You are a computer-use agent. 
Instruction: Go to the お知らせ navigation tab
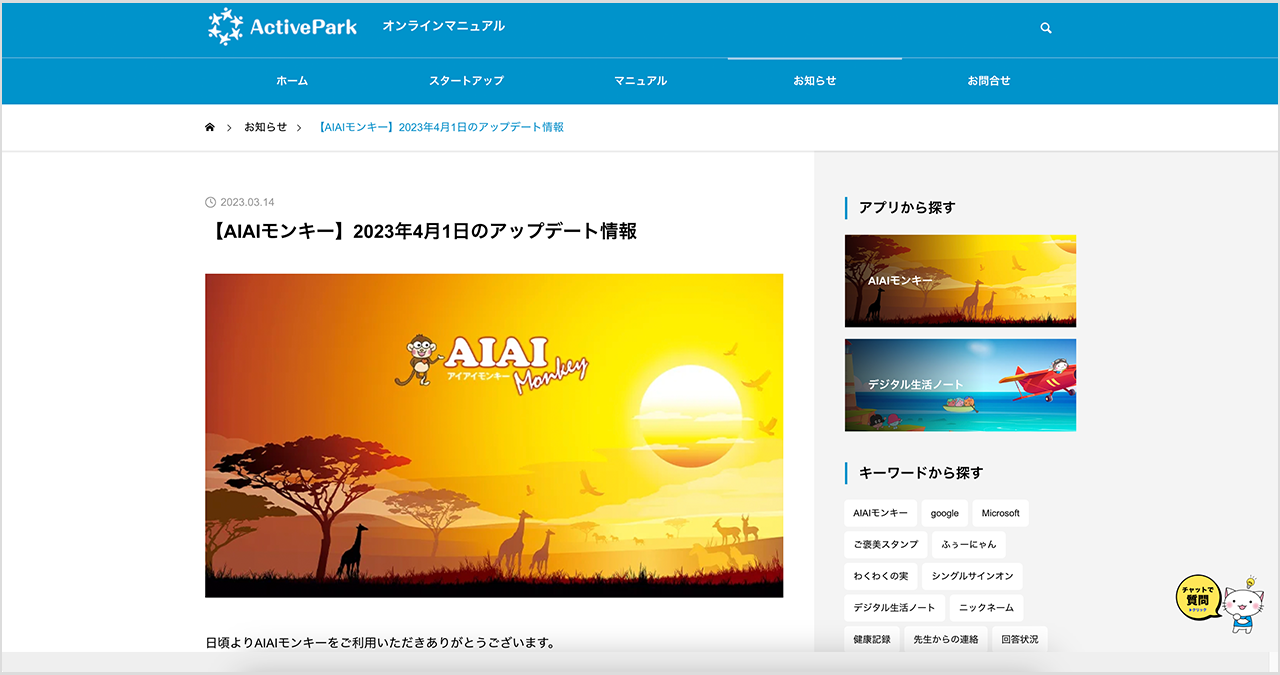(x=814, y=81)
